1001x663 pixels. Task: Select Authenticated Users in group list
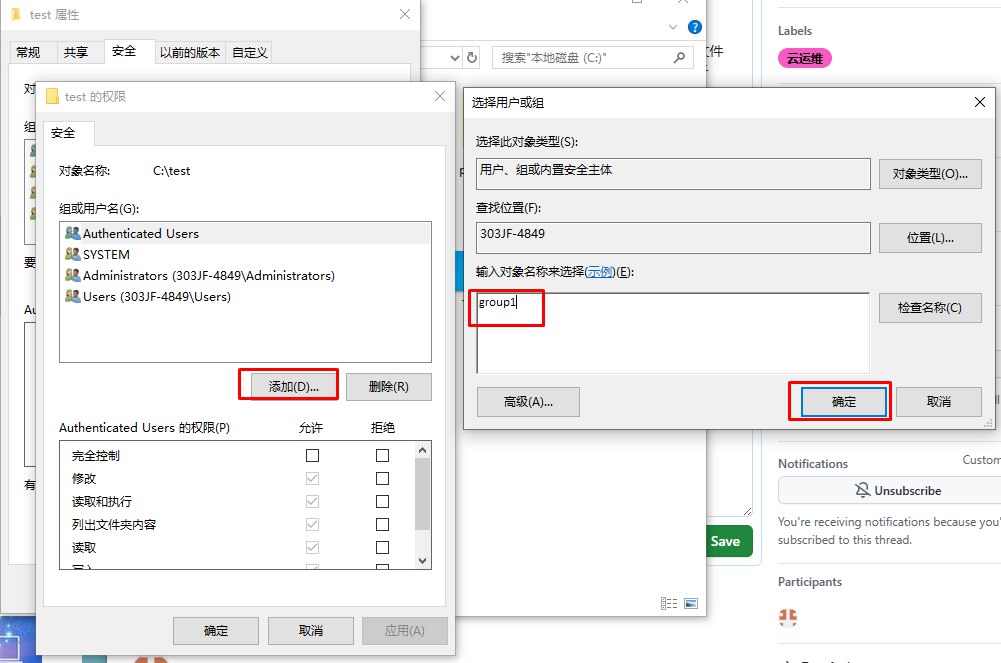click(x=245, y=234)
